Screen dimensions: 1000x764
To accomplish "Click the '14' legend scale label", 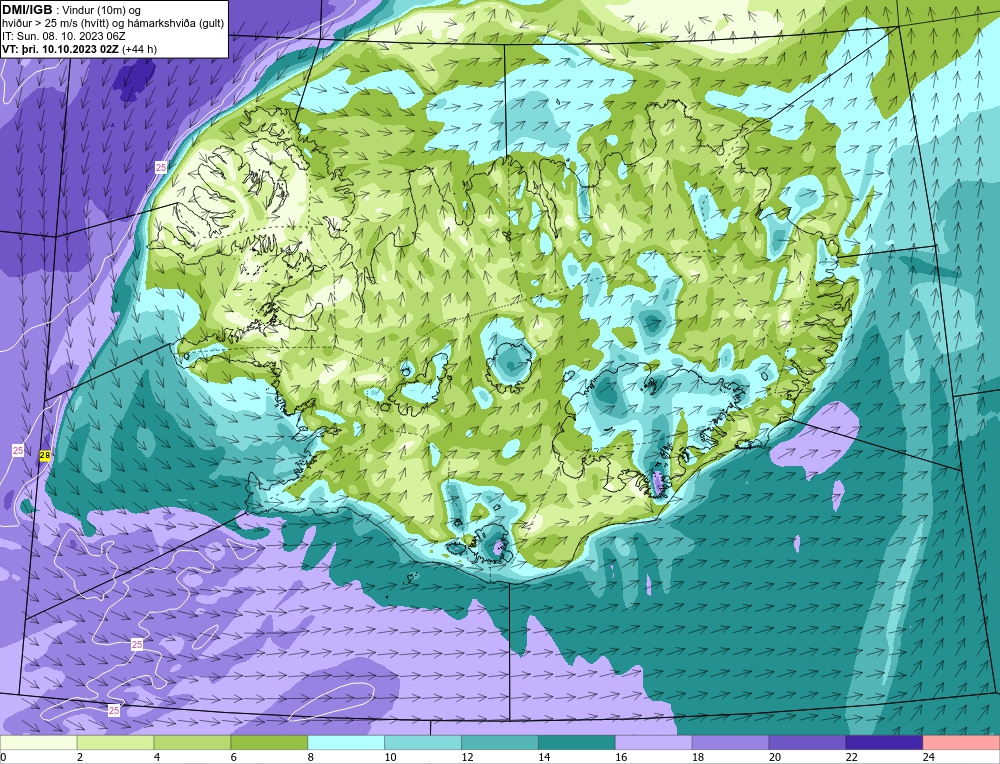I will [544, 757].
